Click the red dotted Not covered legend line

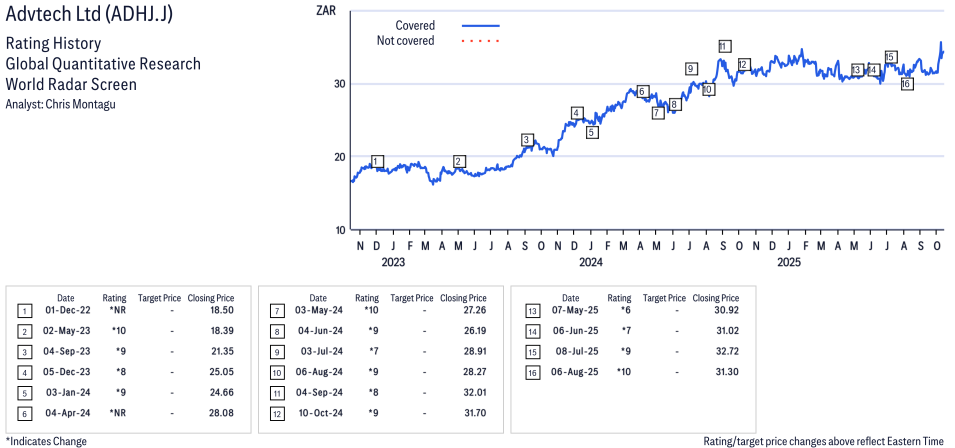tap(480, 41)
